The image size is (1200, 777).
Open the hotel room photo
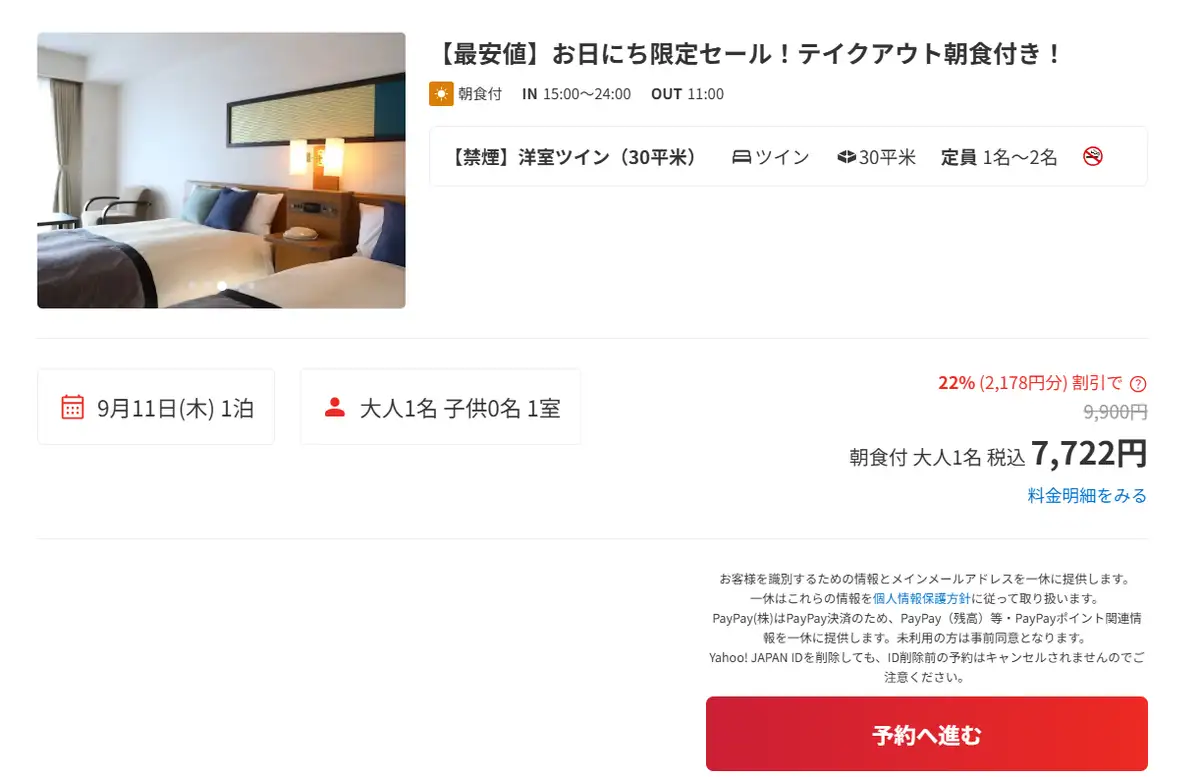click(x=221, y=170)
